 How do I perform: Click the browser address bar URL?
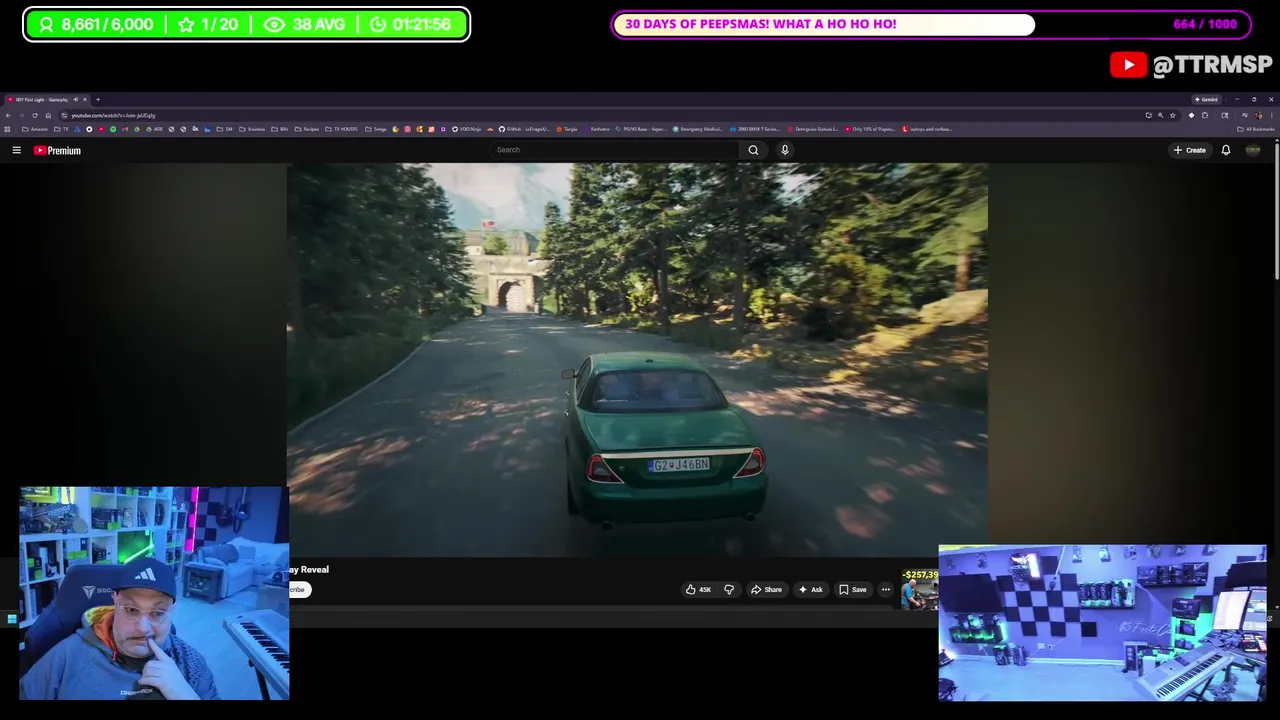tap(113, 115)
